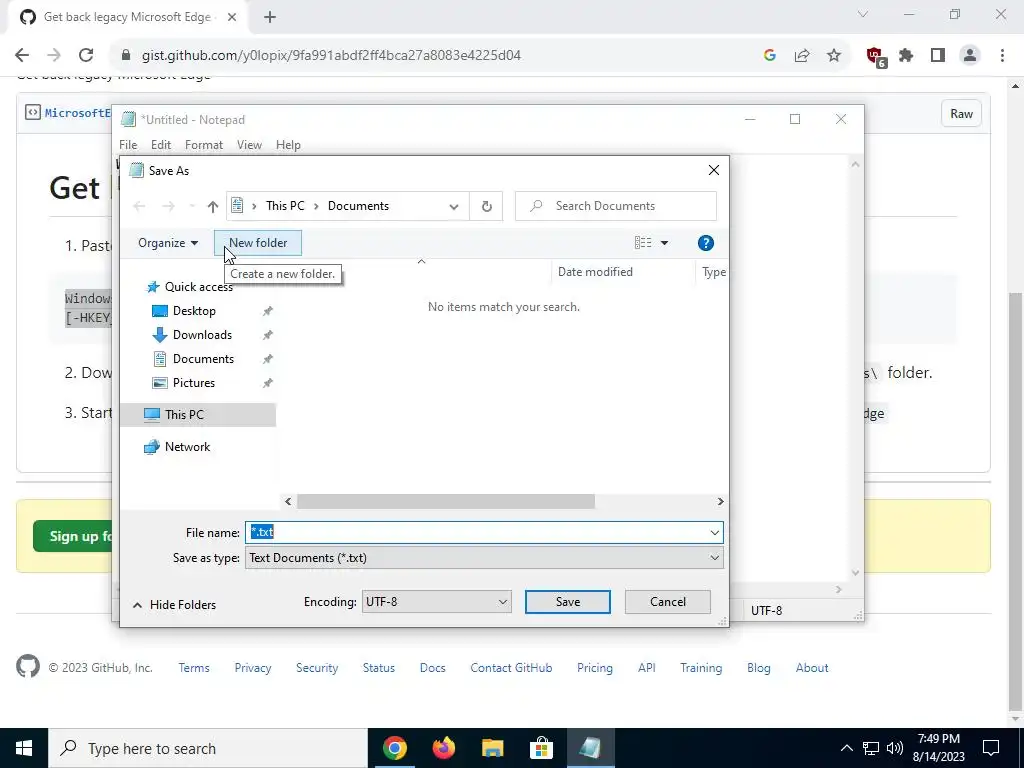This screenshot has width=1024, height=768.
Task: Select Pictures in the navigation pane
Action: 193,383
